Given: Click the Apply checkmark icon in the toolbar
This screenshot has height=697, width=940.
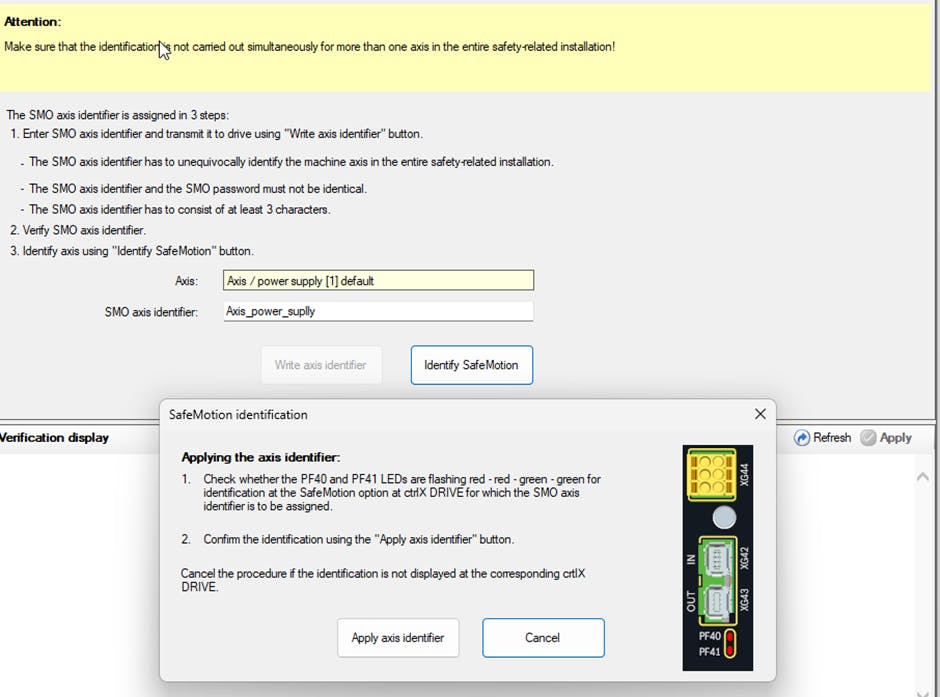Looking at the screenshot, I should (x=868, y=438).
